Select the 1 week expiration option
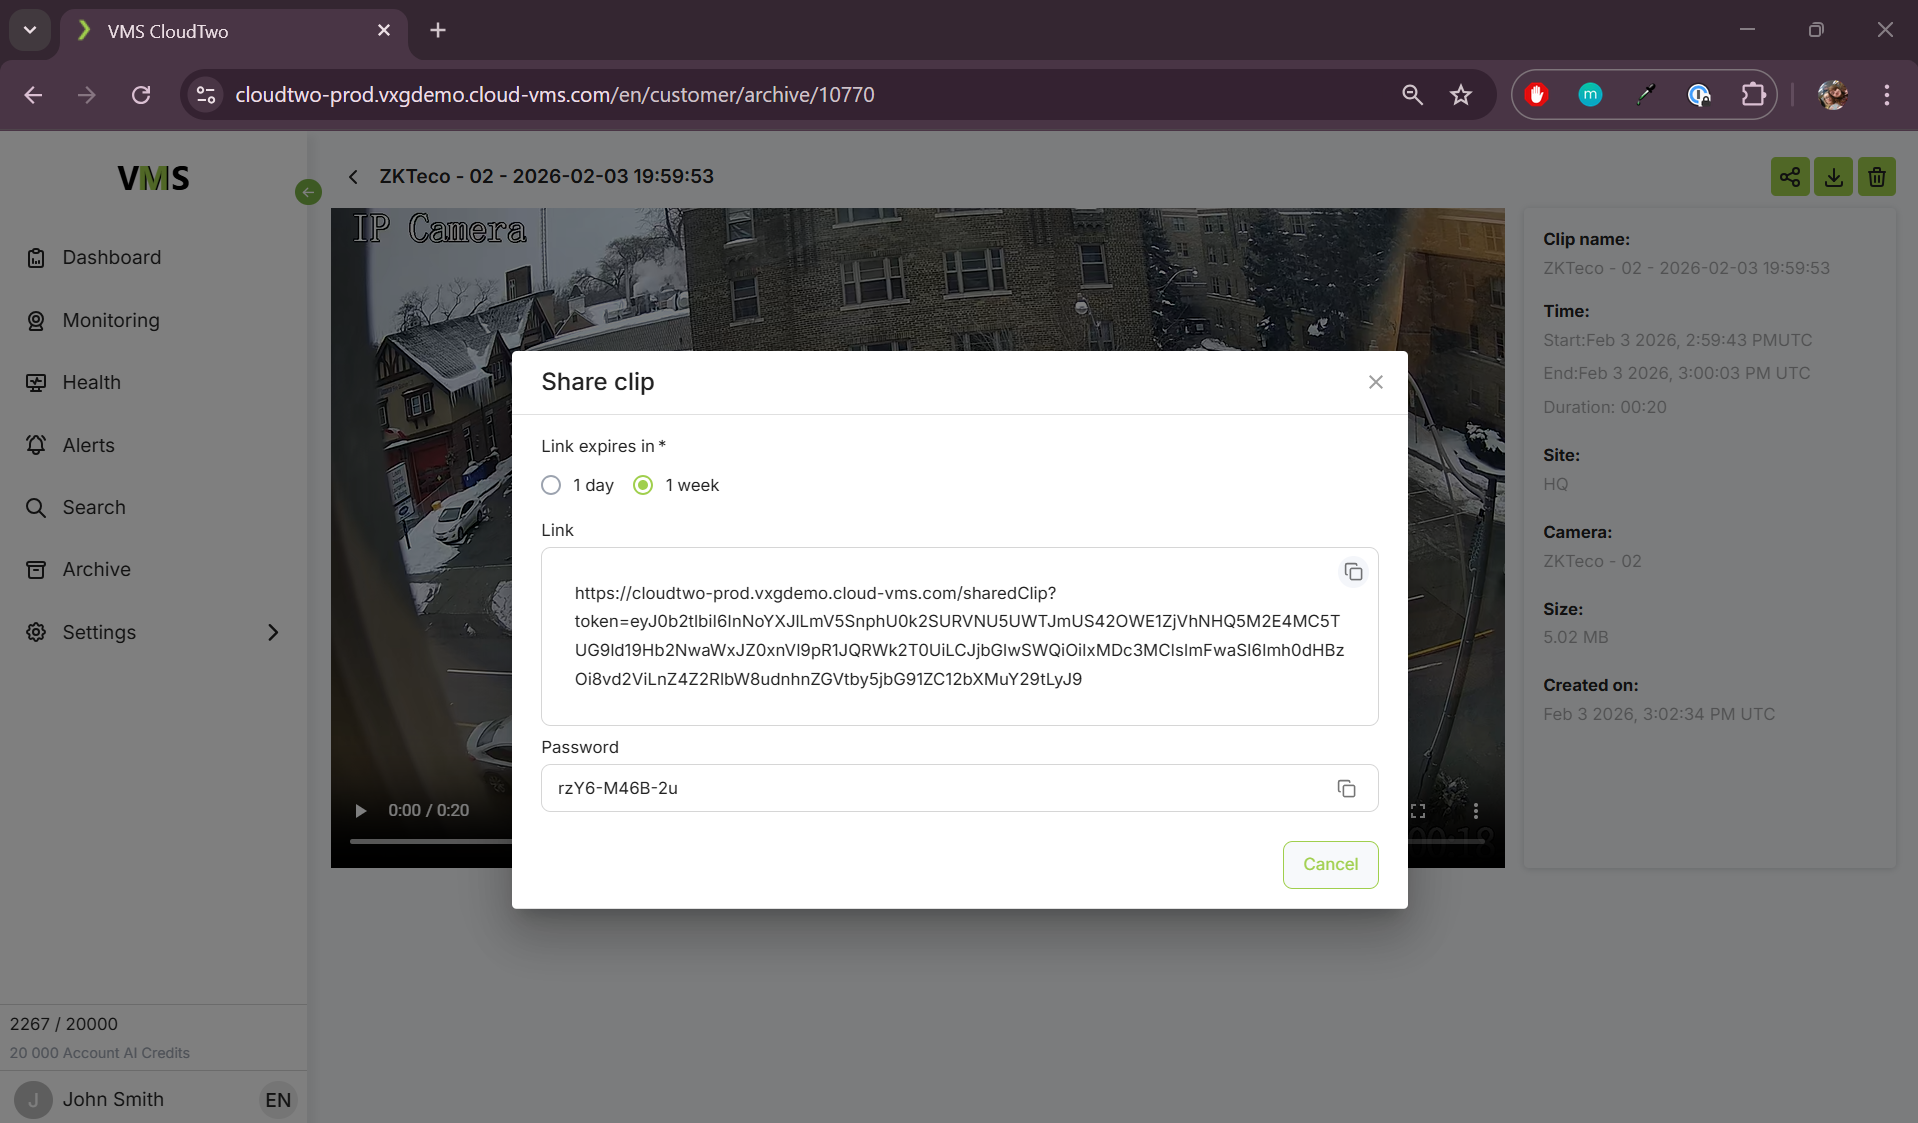This screenshot has width=1918, height=1123. pos(643,485)
